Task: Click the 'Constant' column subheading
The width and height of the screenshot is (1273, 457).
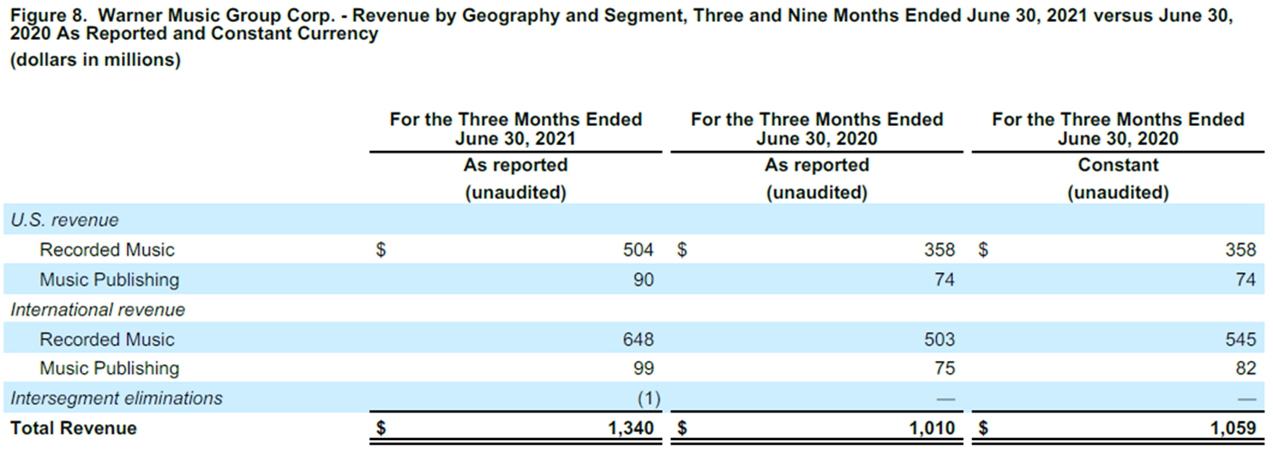Action: pyautogui.click(x=1117, y=165)
